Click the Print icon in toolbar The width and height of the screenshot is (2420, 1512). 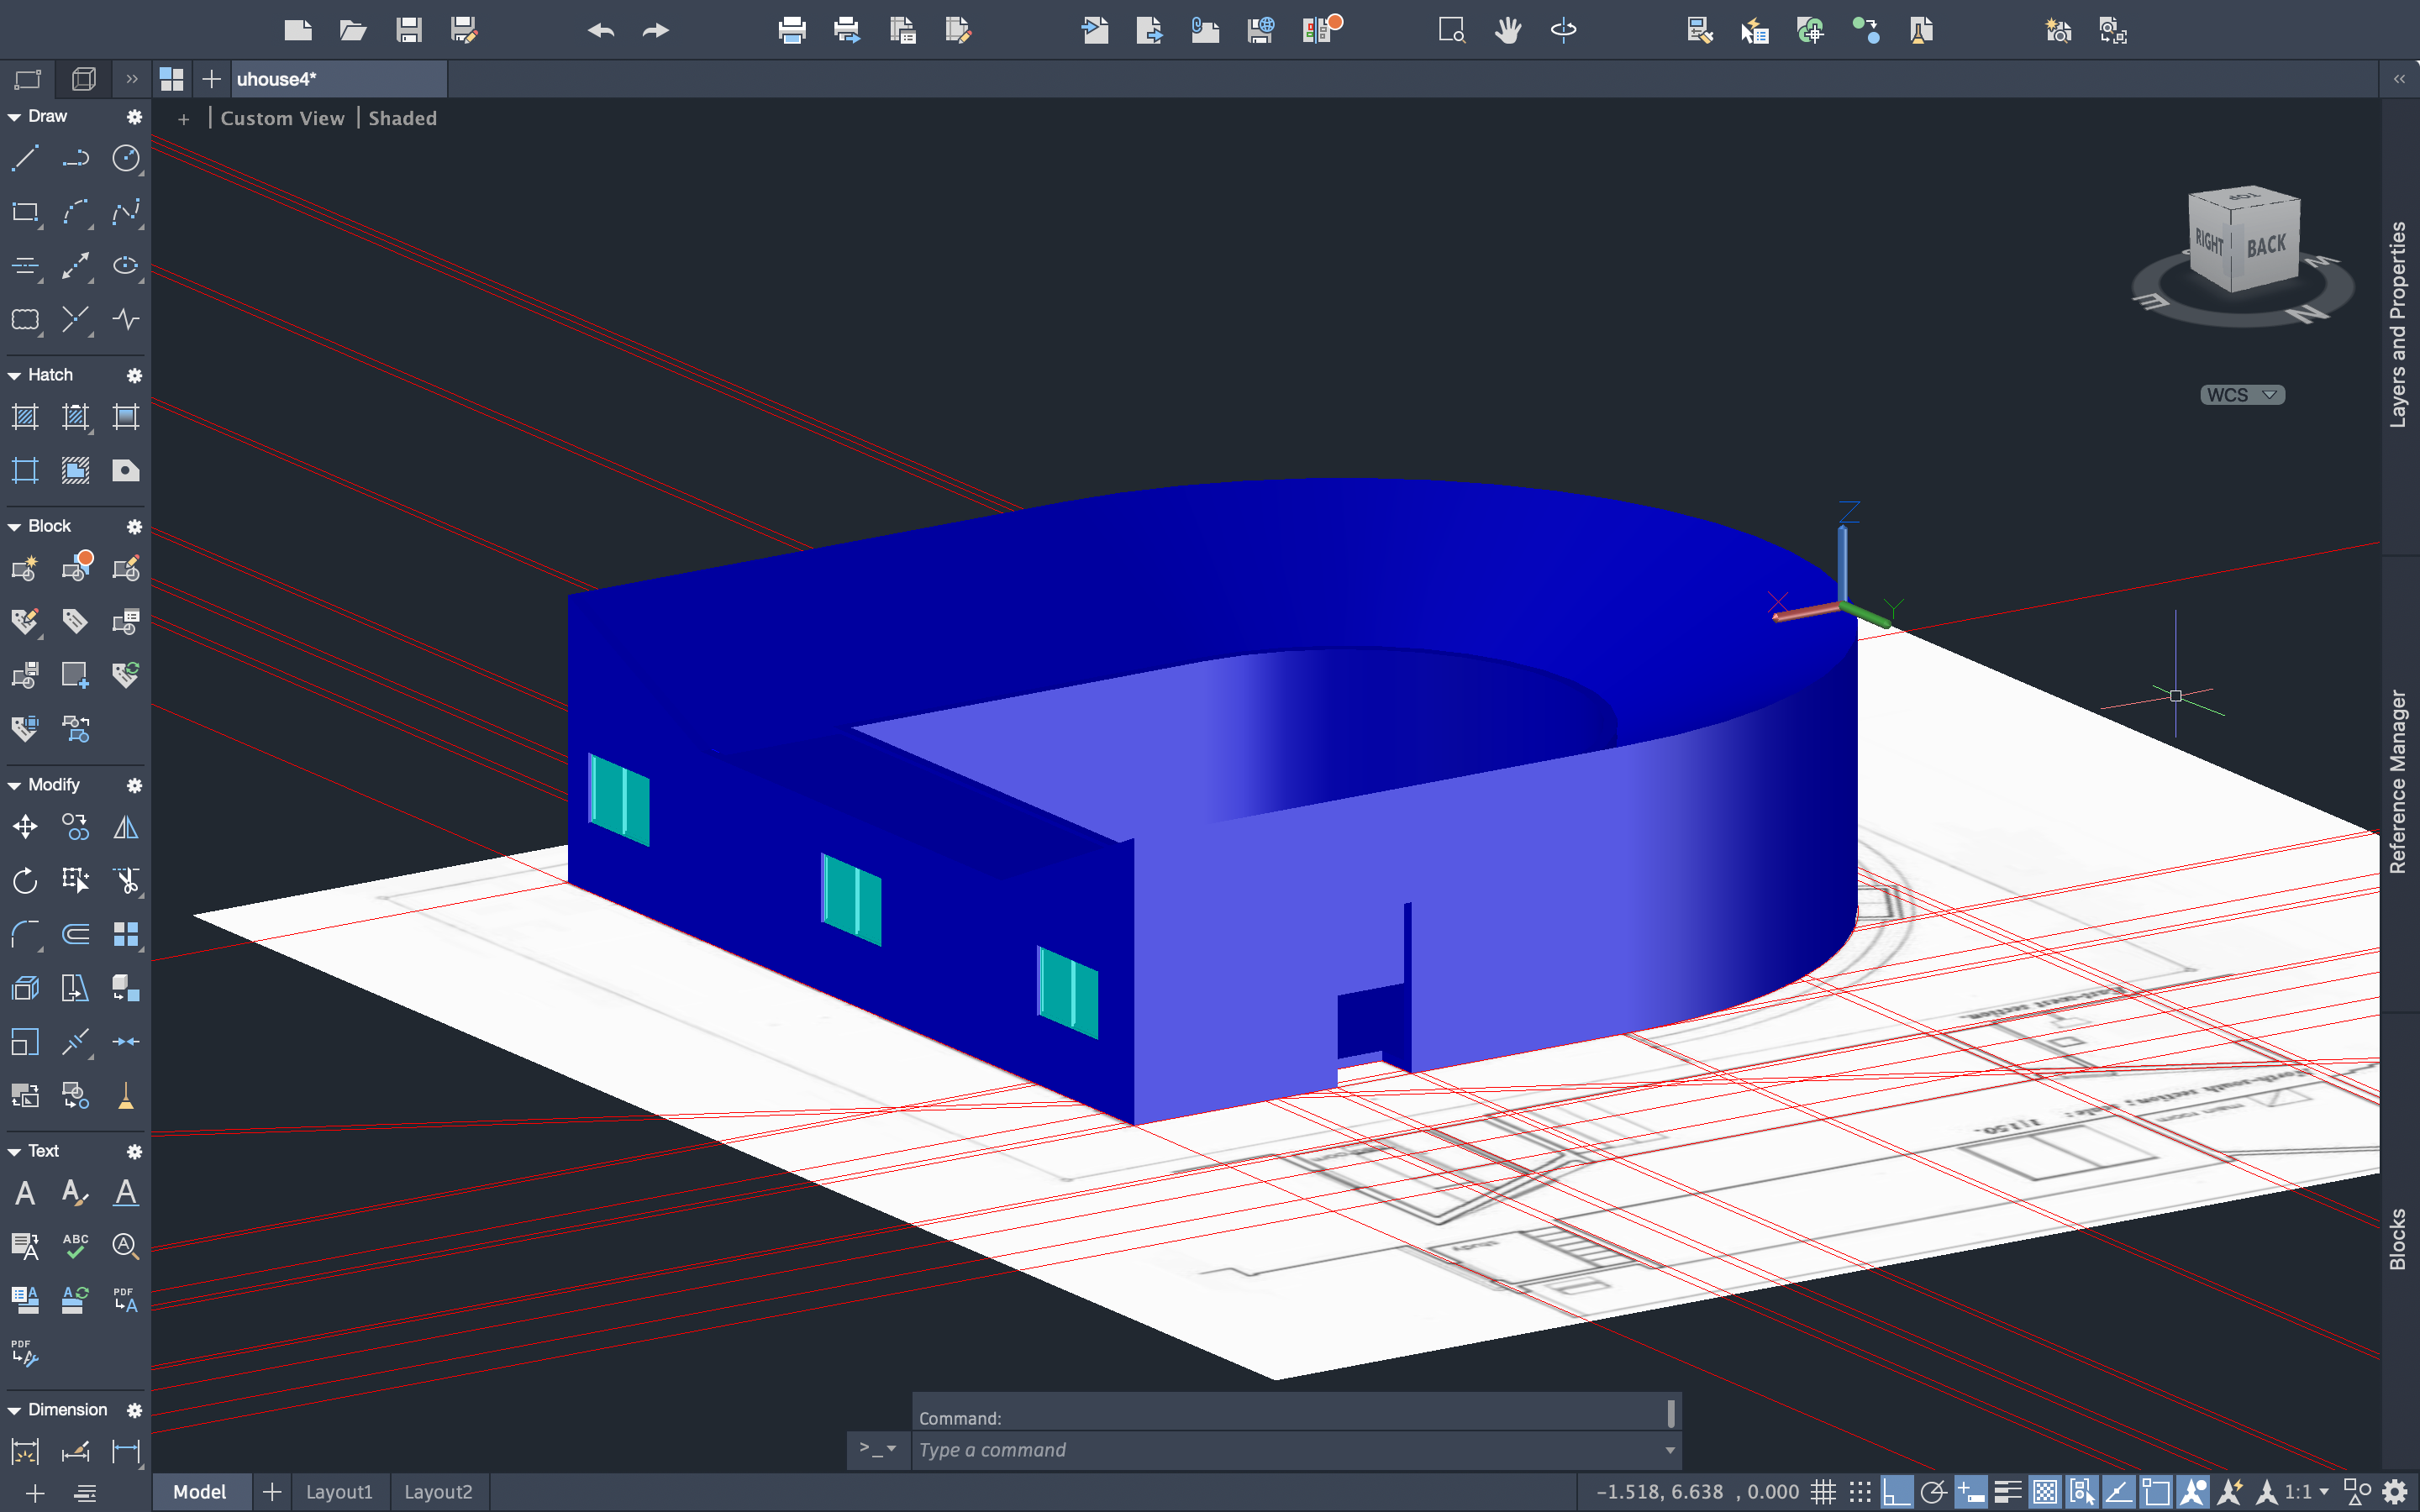pos(792,31)
